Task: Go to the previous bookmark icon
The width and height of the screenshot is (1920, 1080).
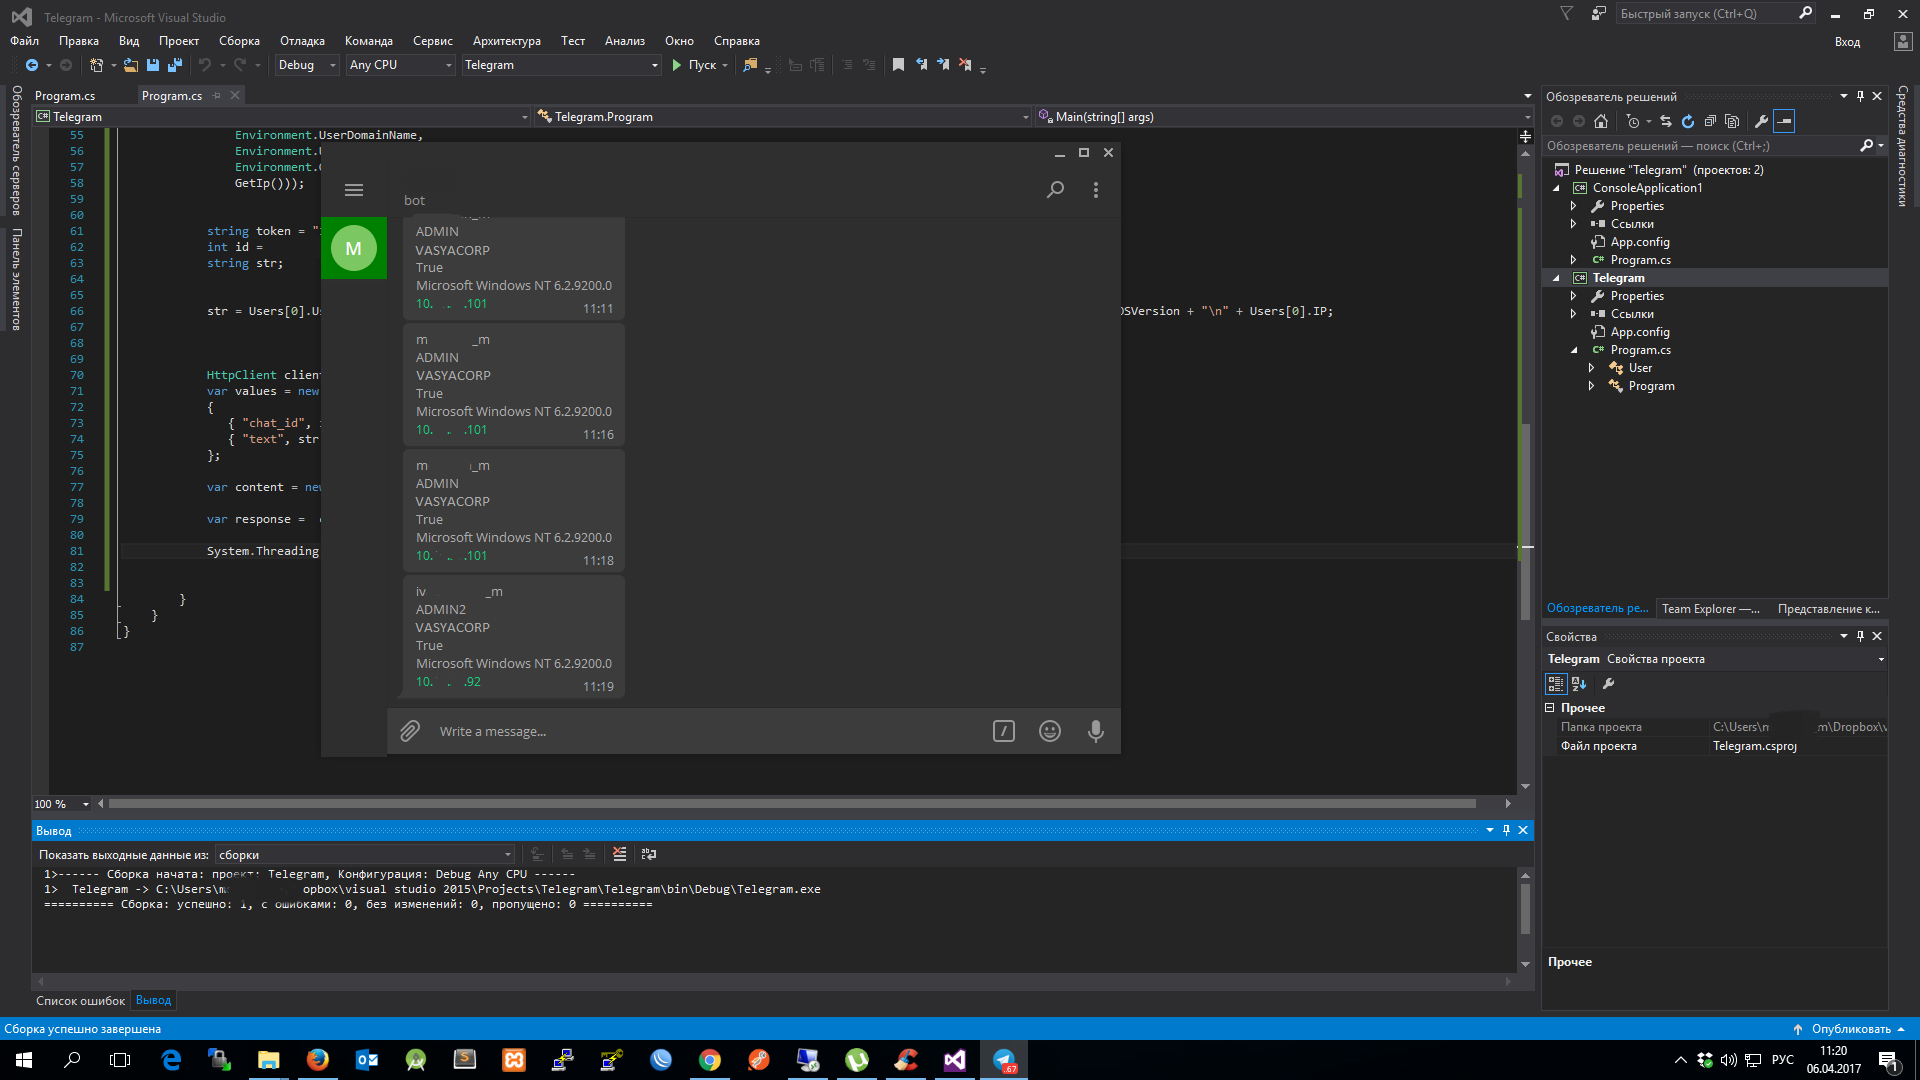Action: click(x=921, y=65)
